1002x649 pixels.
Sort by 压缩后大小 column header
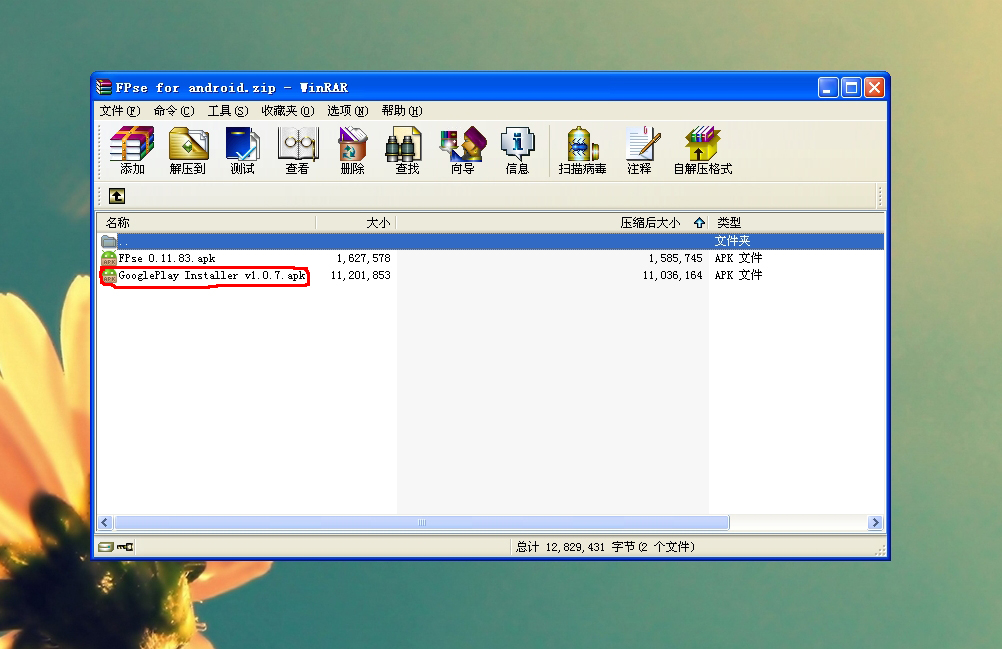[553, 222]
